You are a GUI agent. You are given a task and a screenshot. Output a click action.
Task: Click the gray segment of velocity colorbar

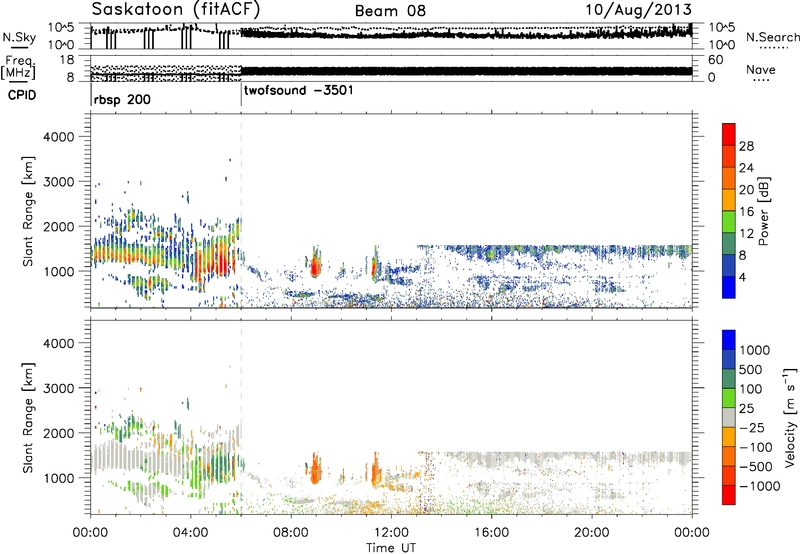729,417
